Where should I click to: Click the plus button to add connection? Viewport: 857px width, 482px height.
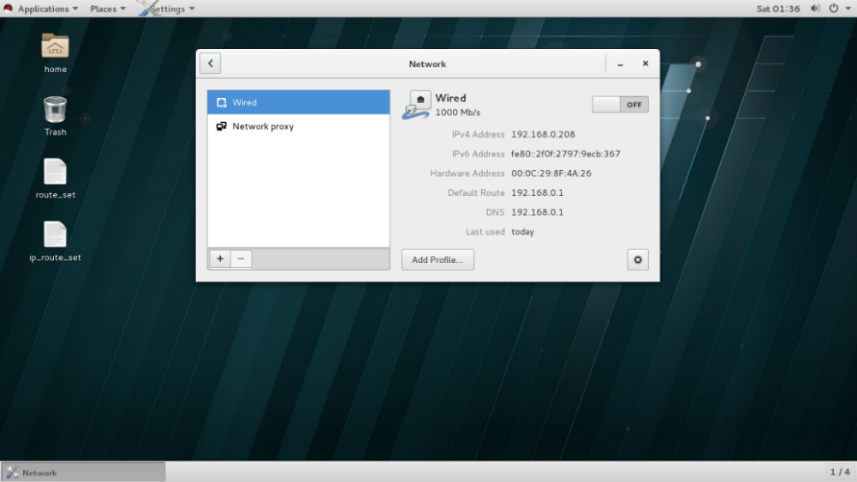[x=220, y=258]
